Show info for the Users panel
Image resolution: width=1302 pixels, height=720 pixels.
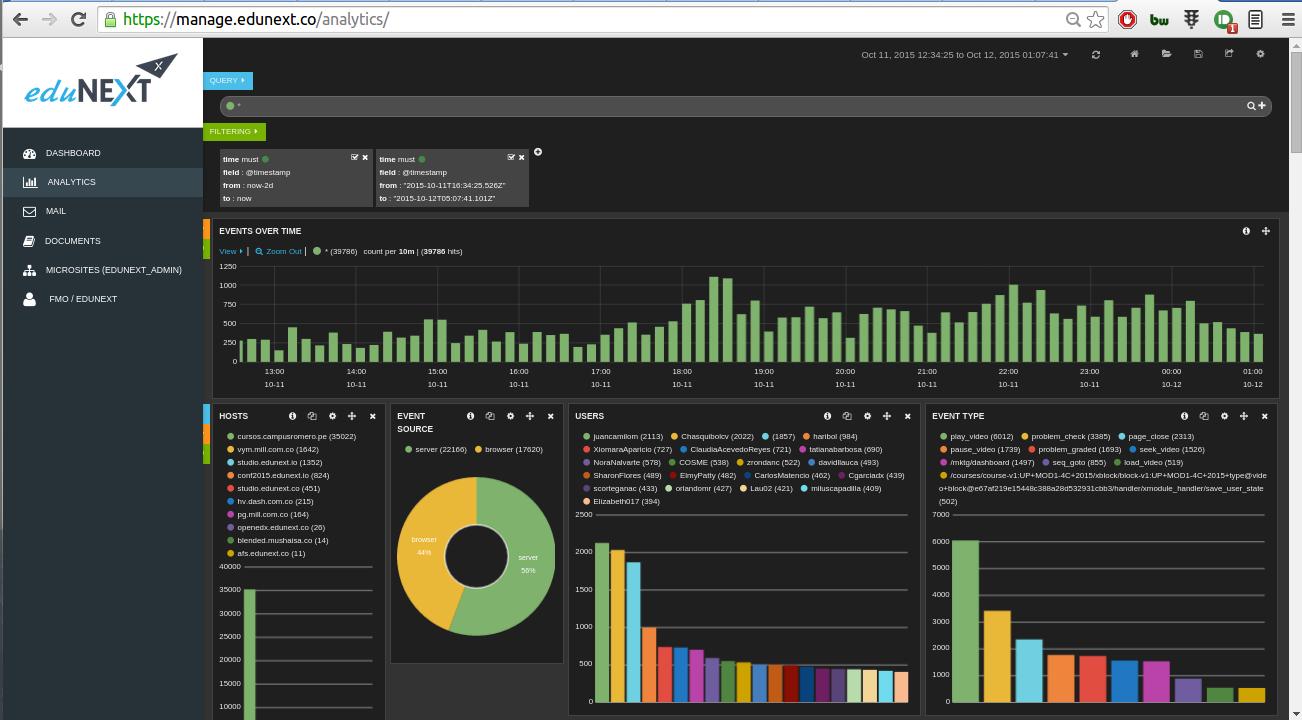coord(828,416)
